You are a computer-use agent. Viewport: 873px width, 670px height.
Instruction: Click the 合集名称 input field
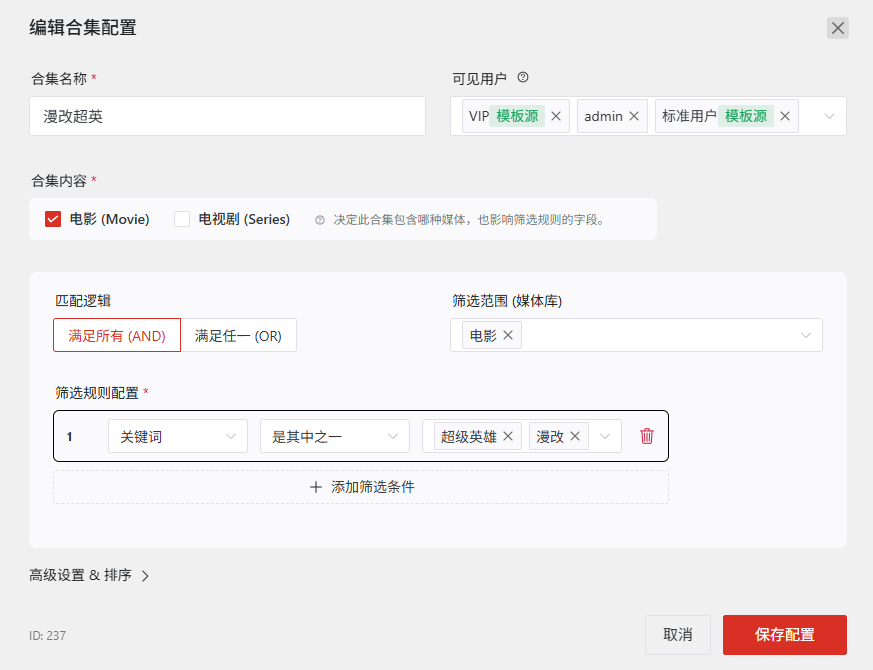[x=228, y=116]
